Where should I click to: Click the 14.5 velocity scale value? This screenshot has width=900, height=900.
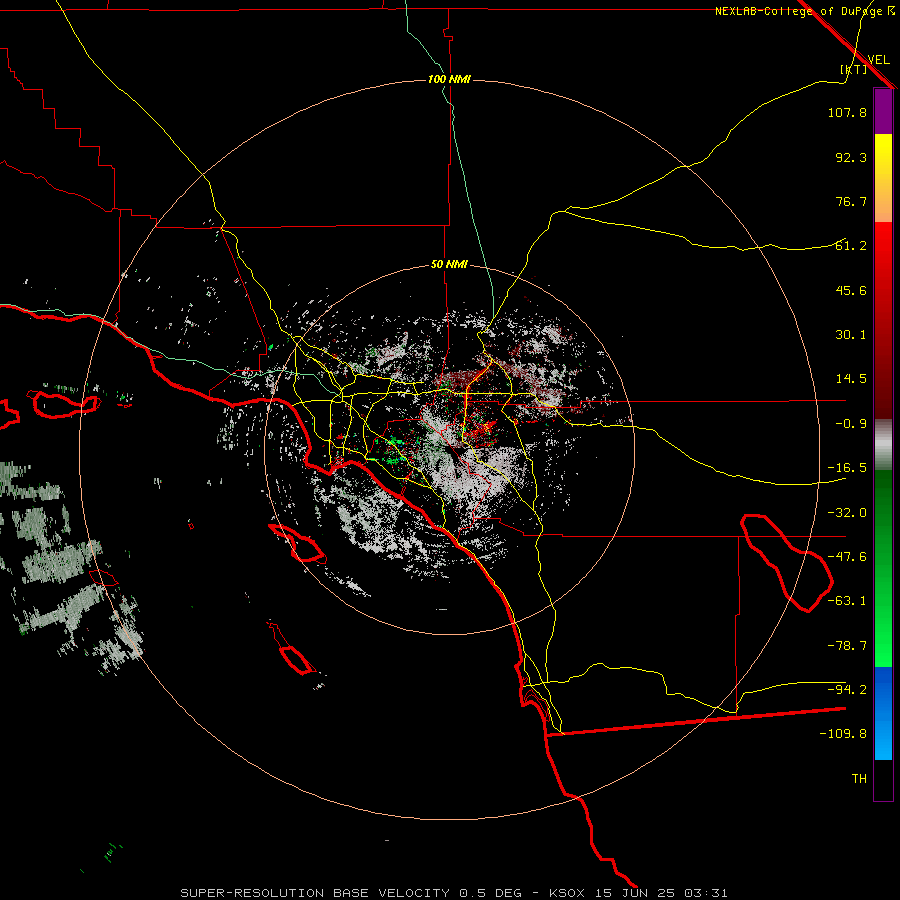click(851, 379)
